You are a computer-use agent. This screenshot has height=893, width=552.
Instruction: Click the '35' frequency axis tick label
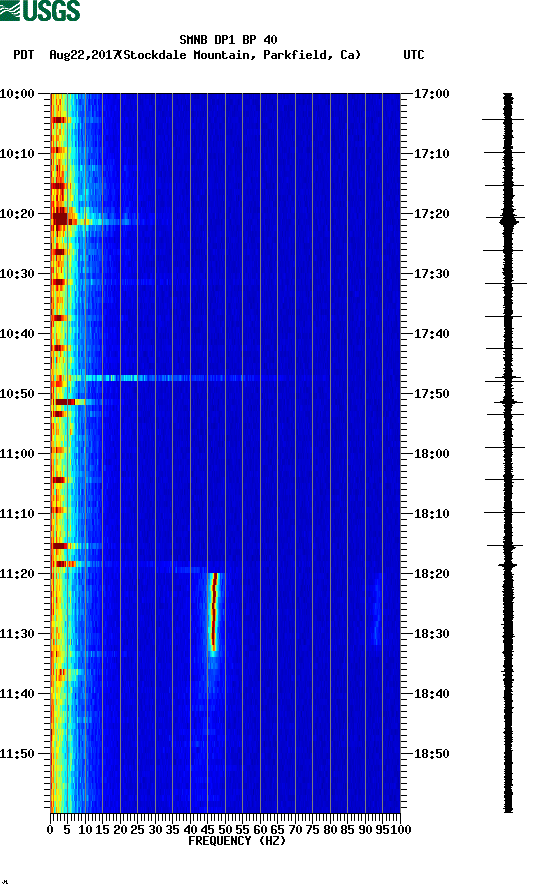click(x=173, y=830)
